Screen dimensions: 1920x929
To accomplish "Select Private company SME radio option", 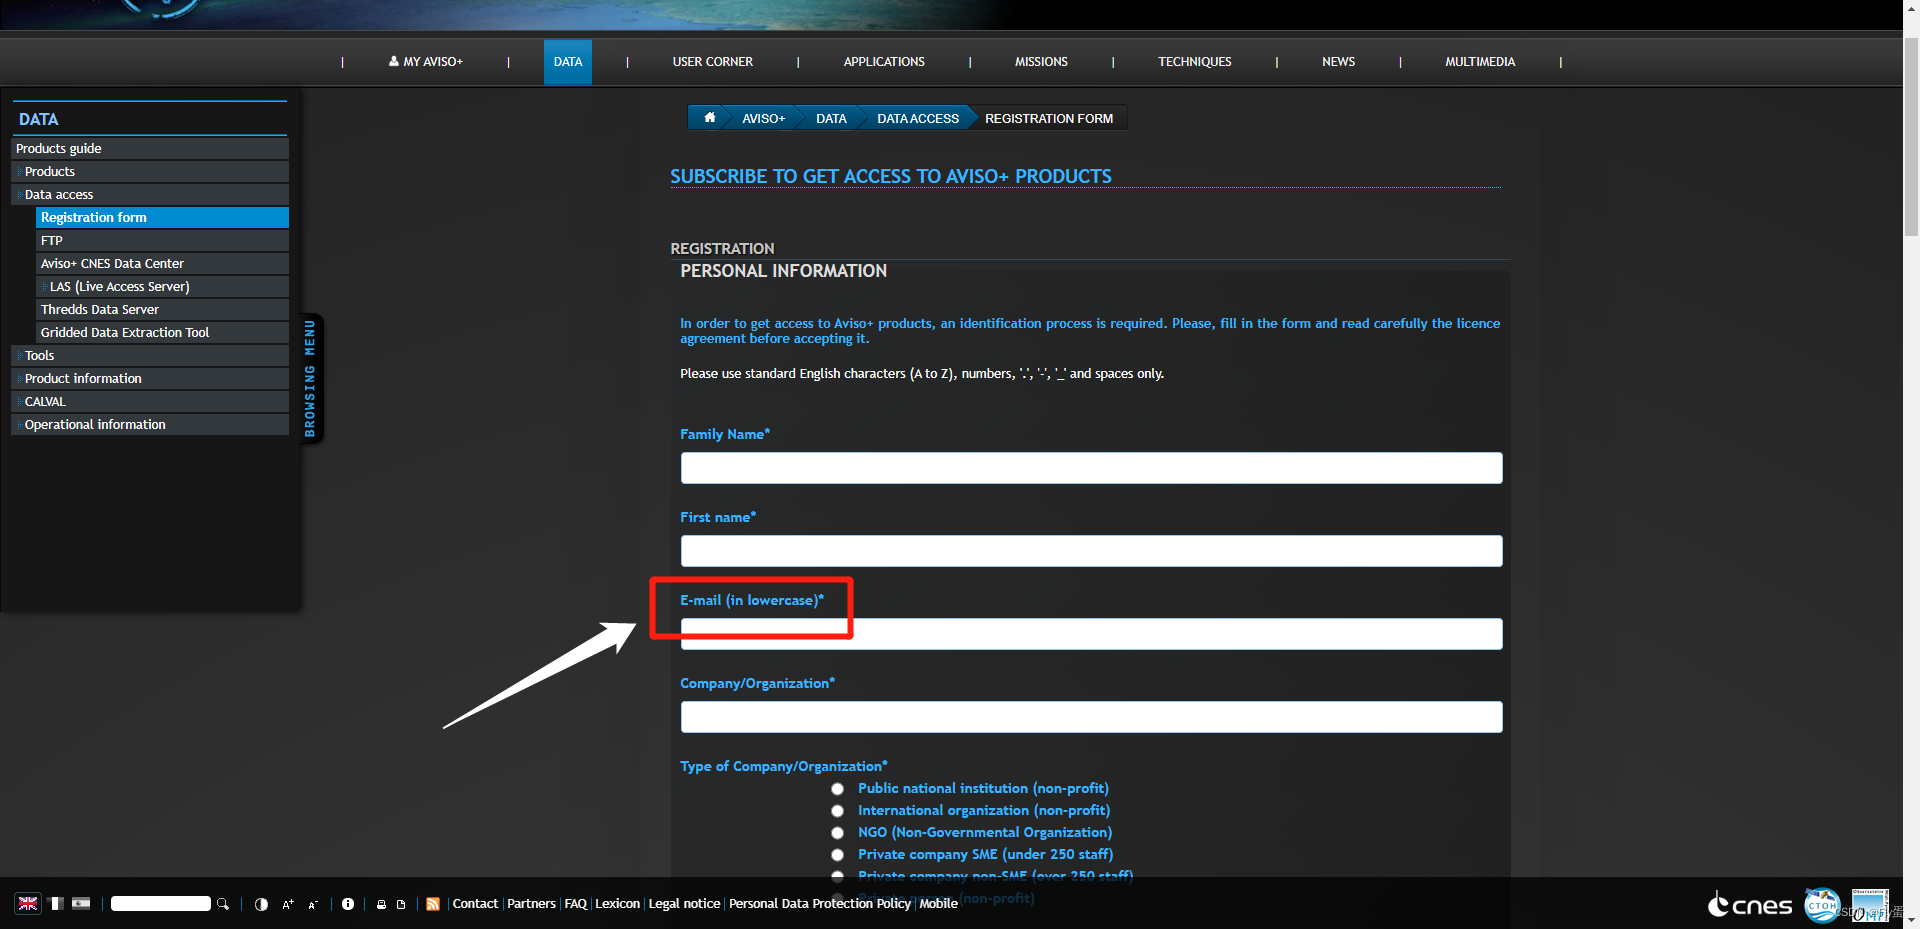I will click(837, 855).
